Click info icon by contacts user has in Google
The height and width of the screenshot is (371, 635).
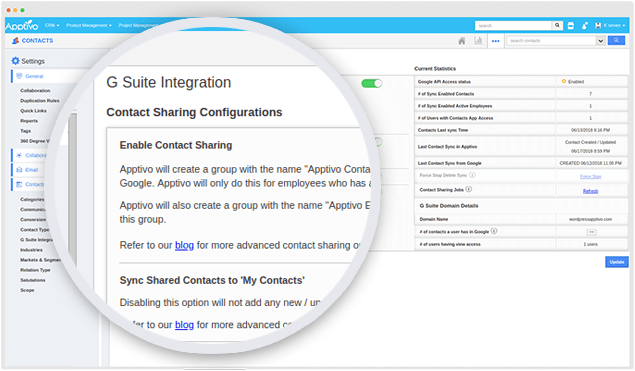(494, 231)
